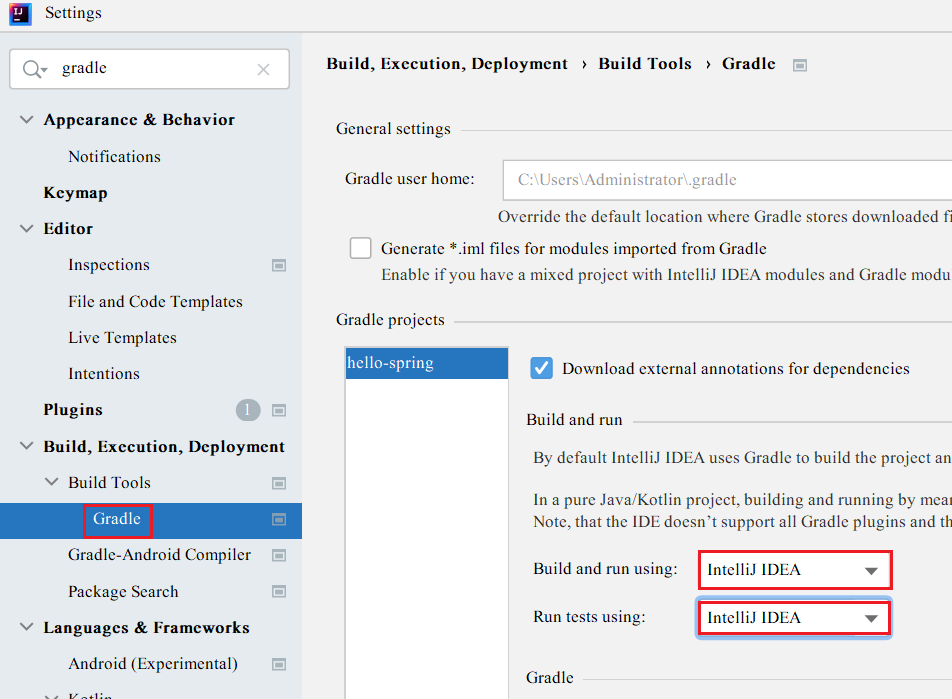Viewport: 952px width, 699px height.
Task: Click project-level icon beside Inspections
Action: tap(279, 265)
